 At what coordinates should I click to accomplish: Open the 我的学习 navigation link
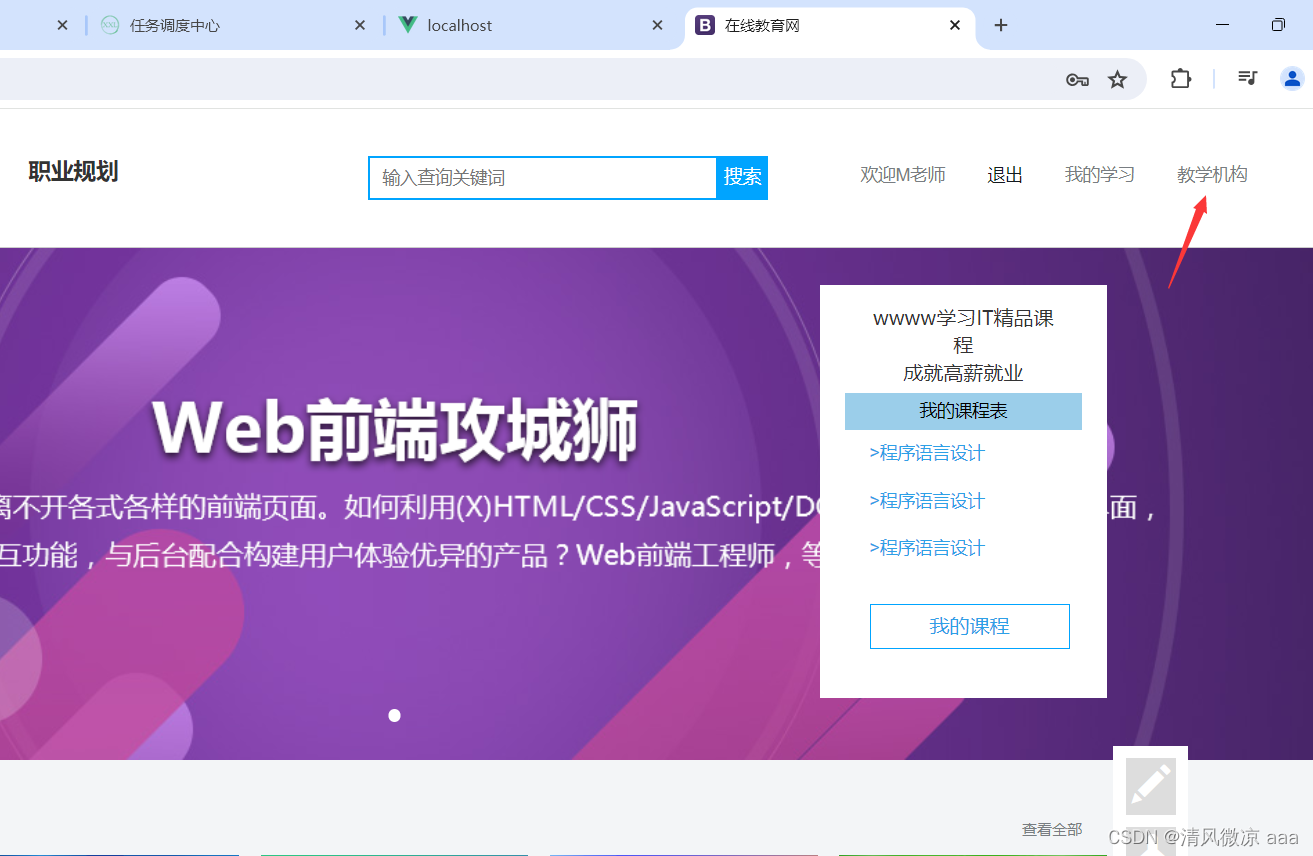[x=1100, y=175]
